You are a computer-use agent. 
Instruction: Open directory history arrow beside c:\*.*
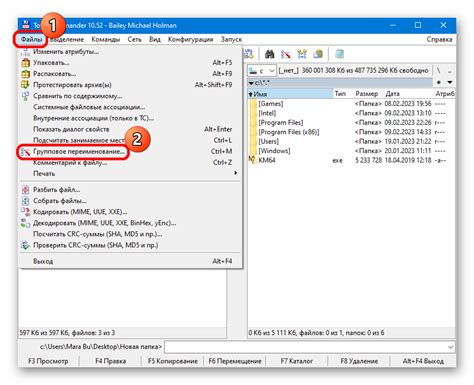point(251,82)
